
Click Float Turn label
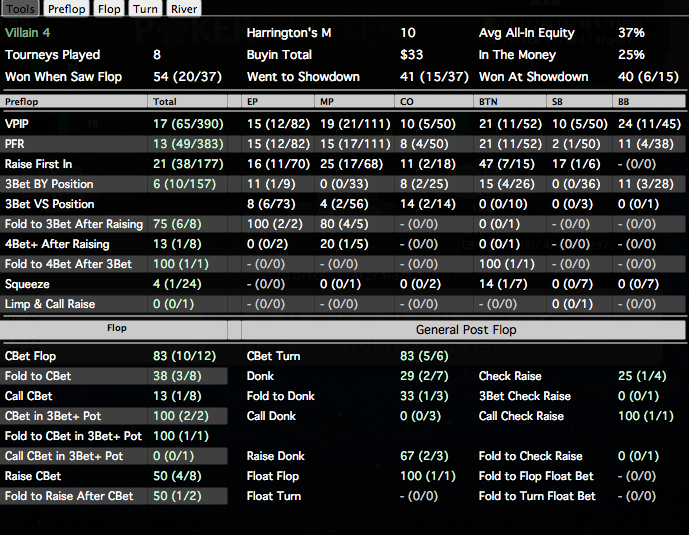tap(274, 496)
